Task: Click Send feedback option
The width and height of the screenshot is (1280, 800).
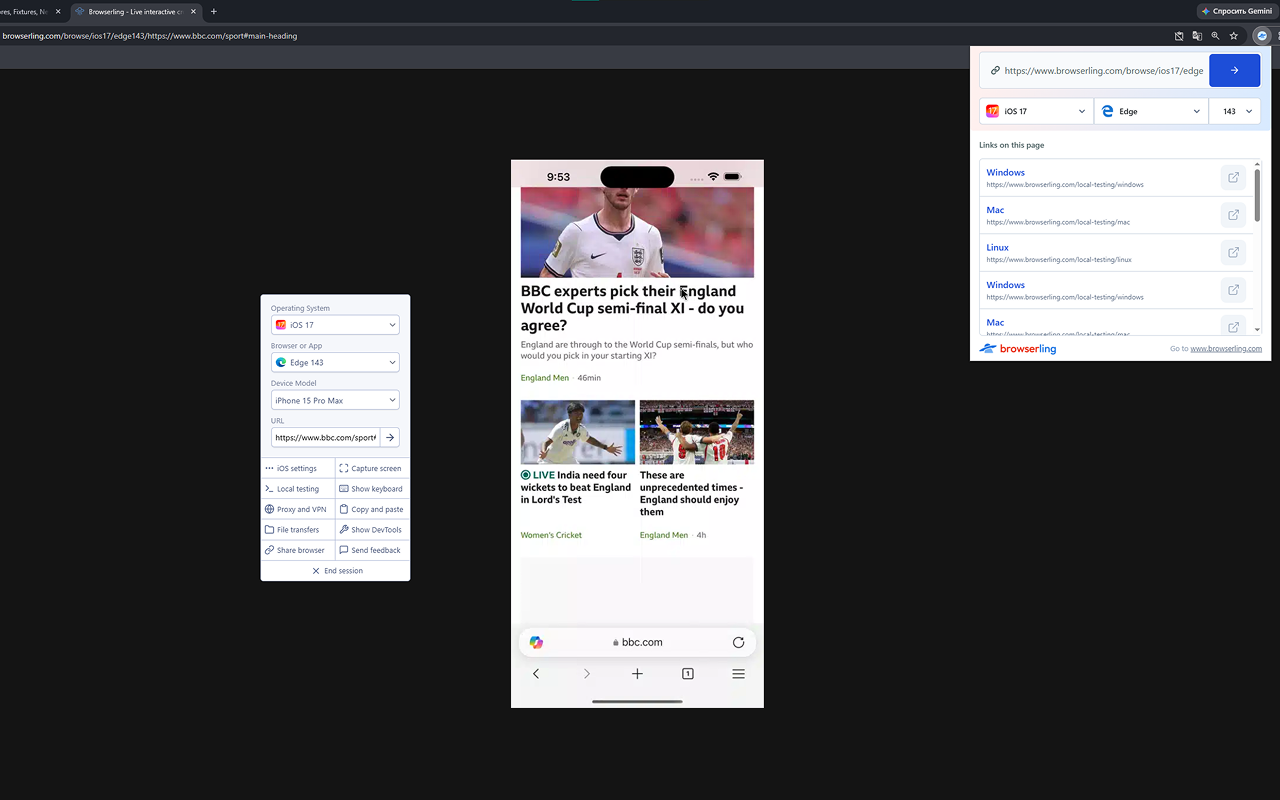Action: (372, 550)
